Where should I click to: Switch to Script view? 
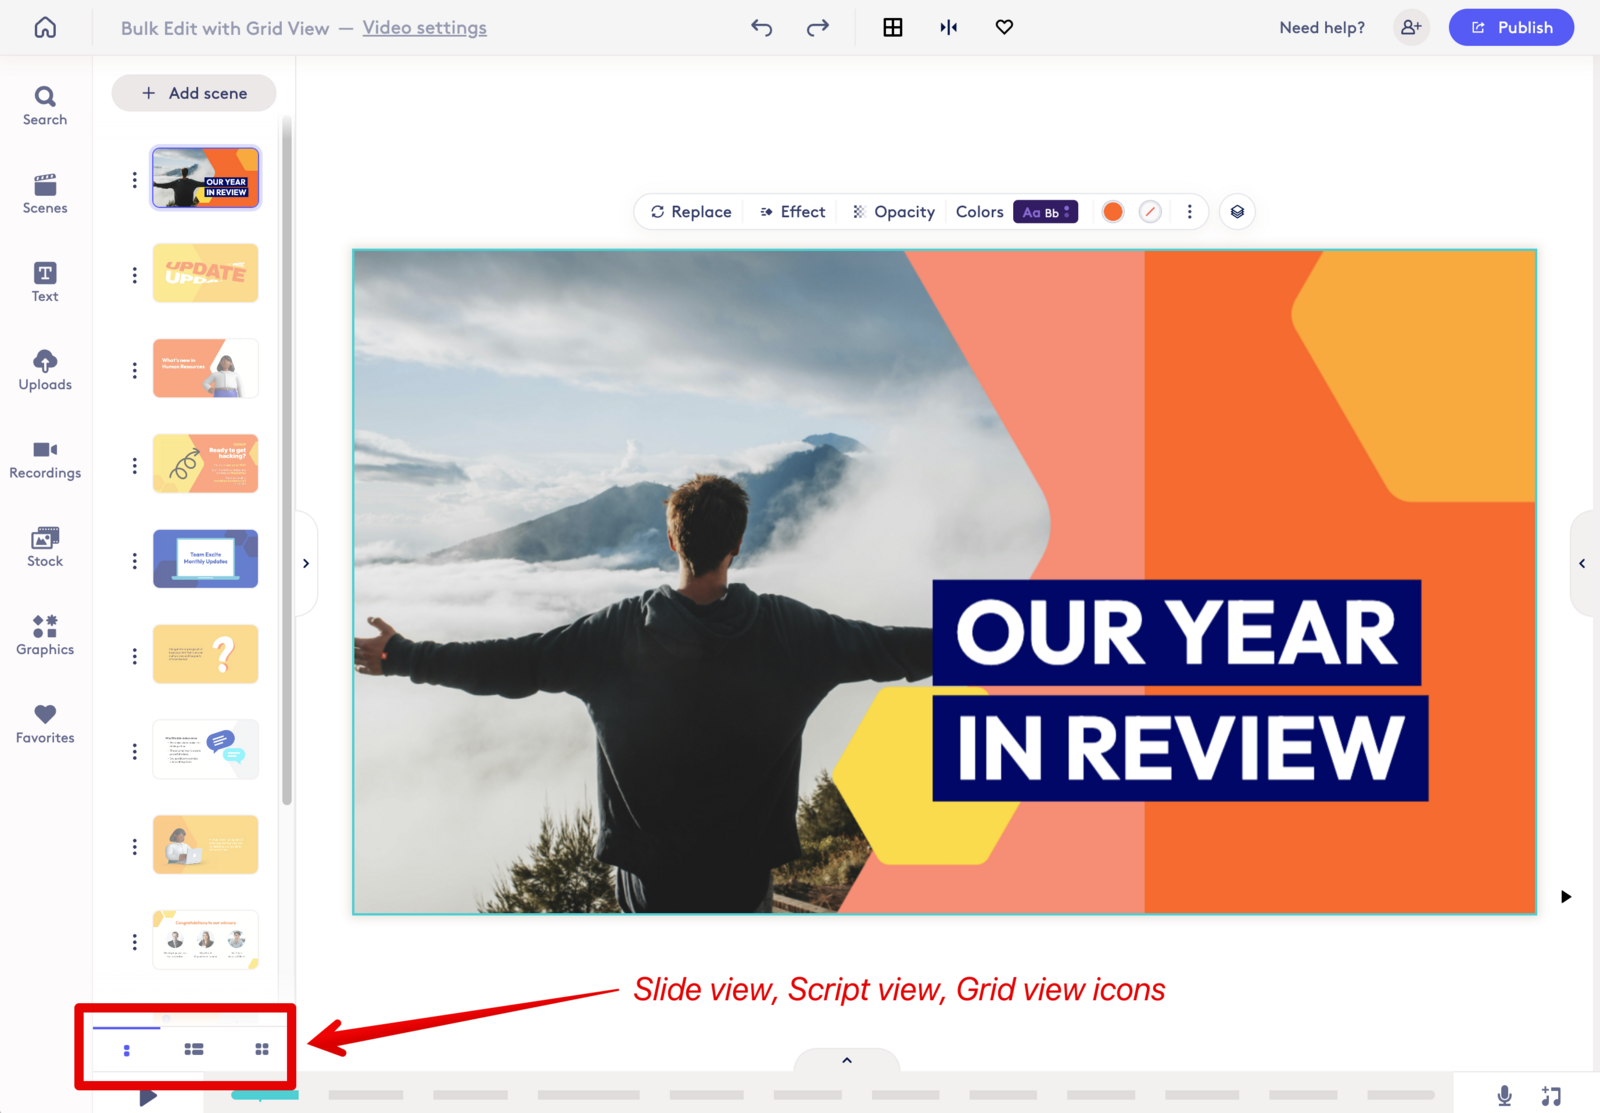coord(194,1049)
